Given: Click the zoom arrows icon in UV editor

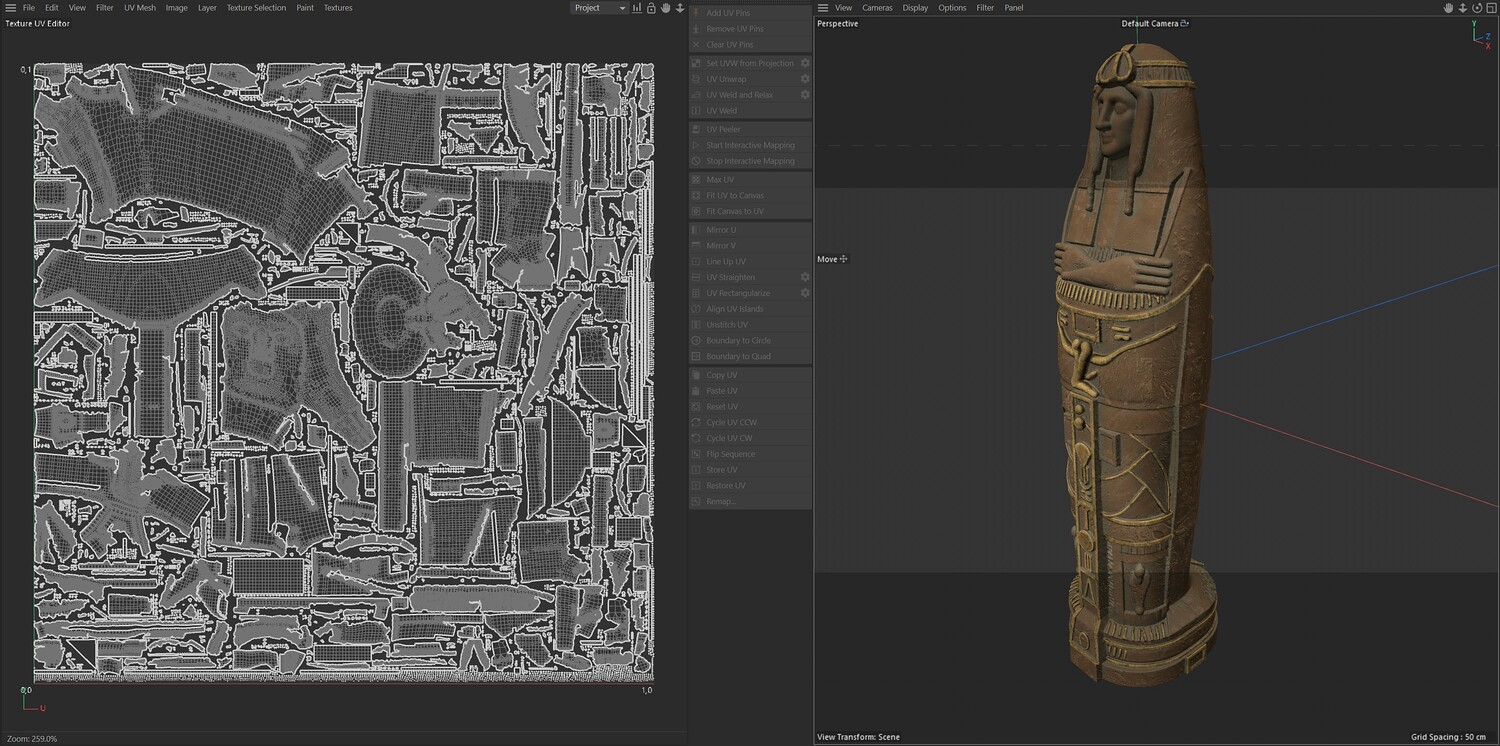Looking at the screenshot, I should tap(680, 8).
